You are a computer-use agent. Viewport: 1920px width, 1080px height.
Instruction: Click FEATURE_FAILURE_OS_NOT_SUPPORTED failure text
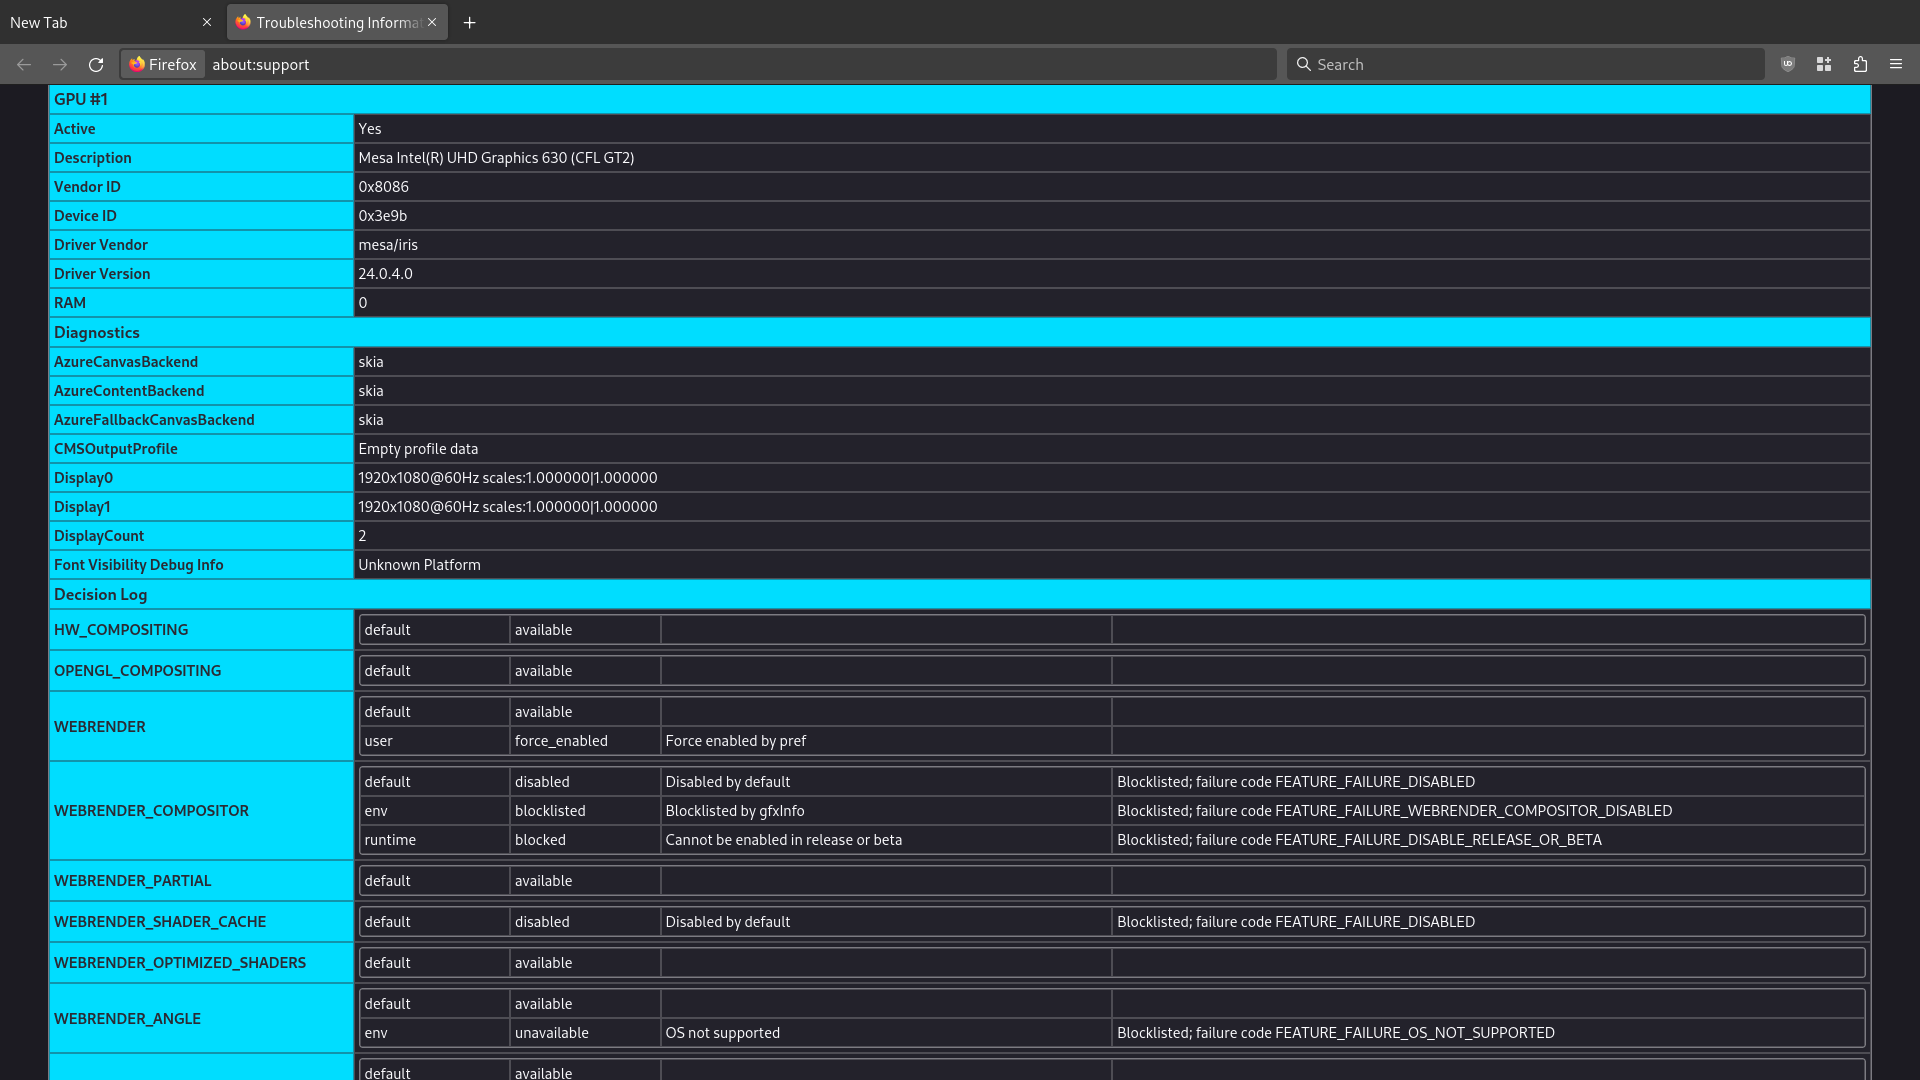point(1336,1033)
